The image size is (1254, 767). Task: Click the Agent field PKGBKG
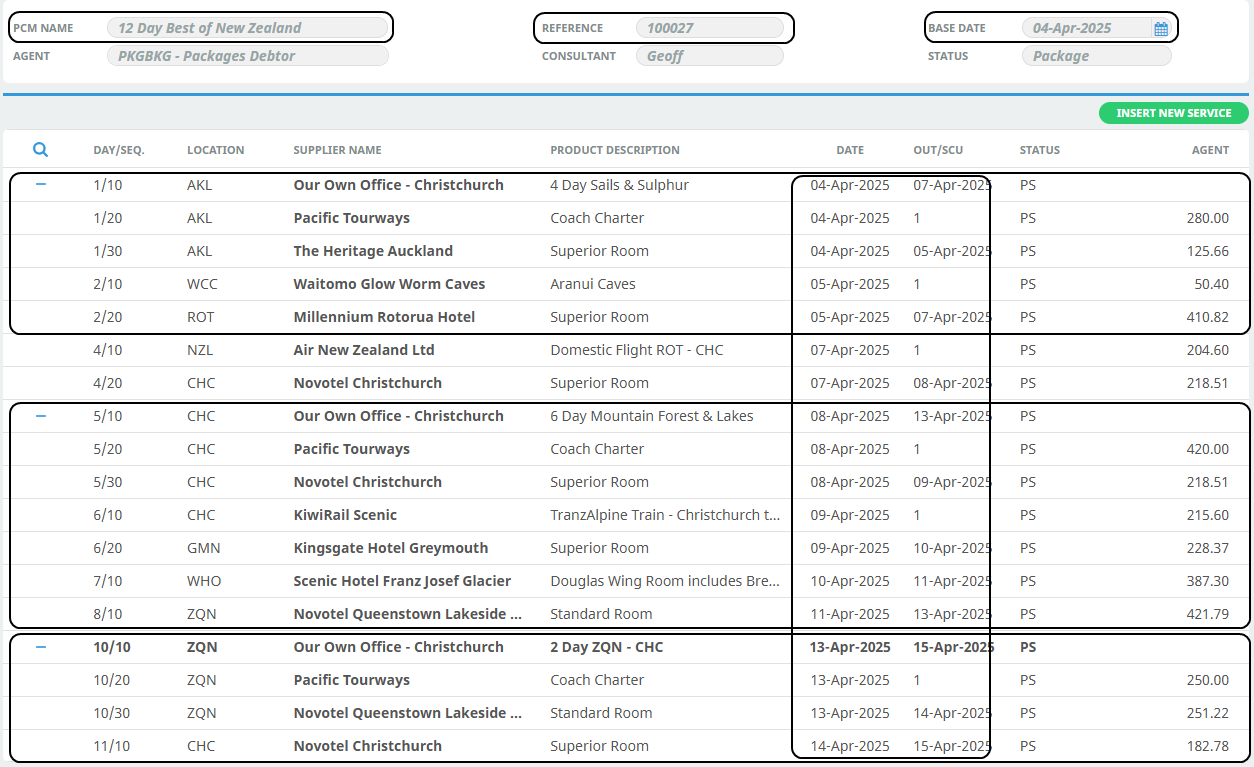(x=247, y=56)
